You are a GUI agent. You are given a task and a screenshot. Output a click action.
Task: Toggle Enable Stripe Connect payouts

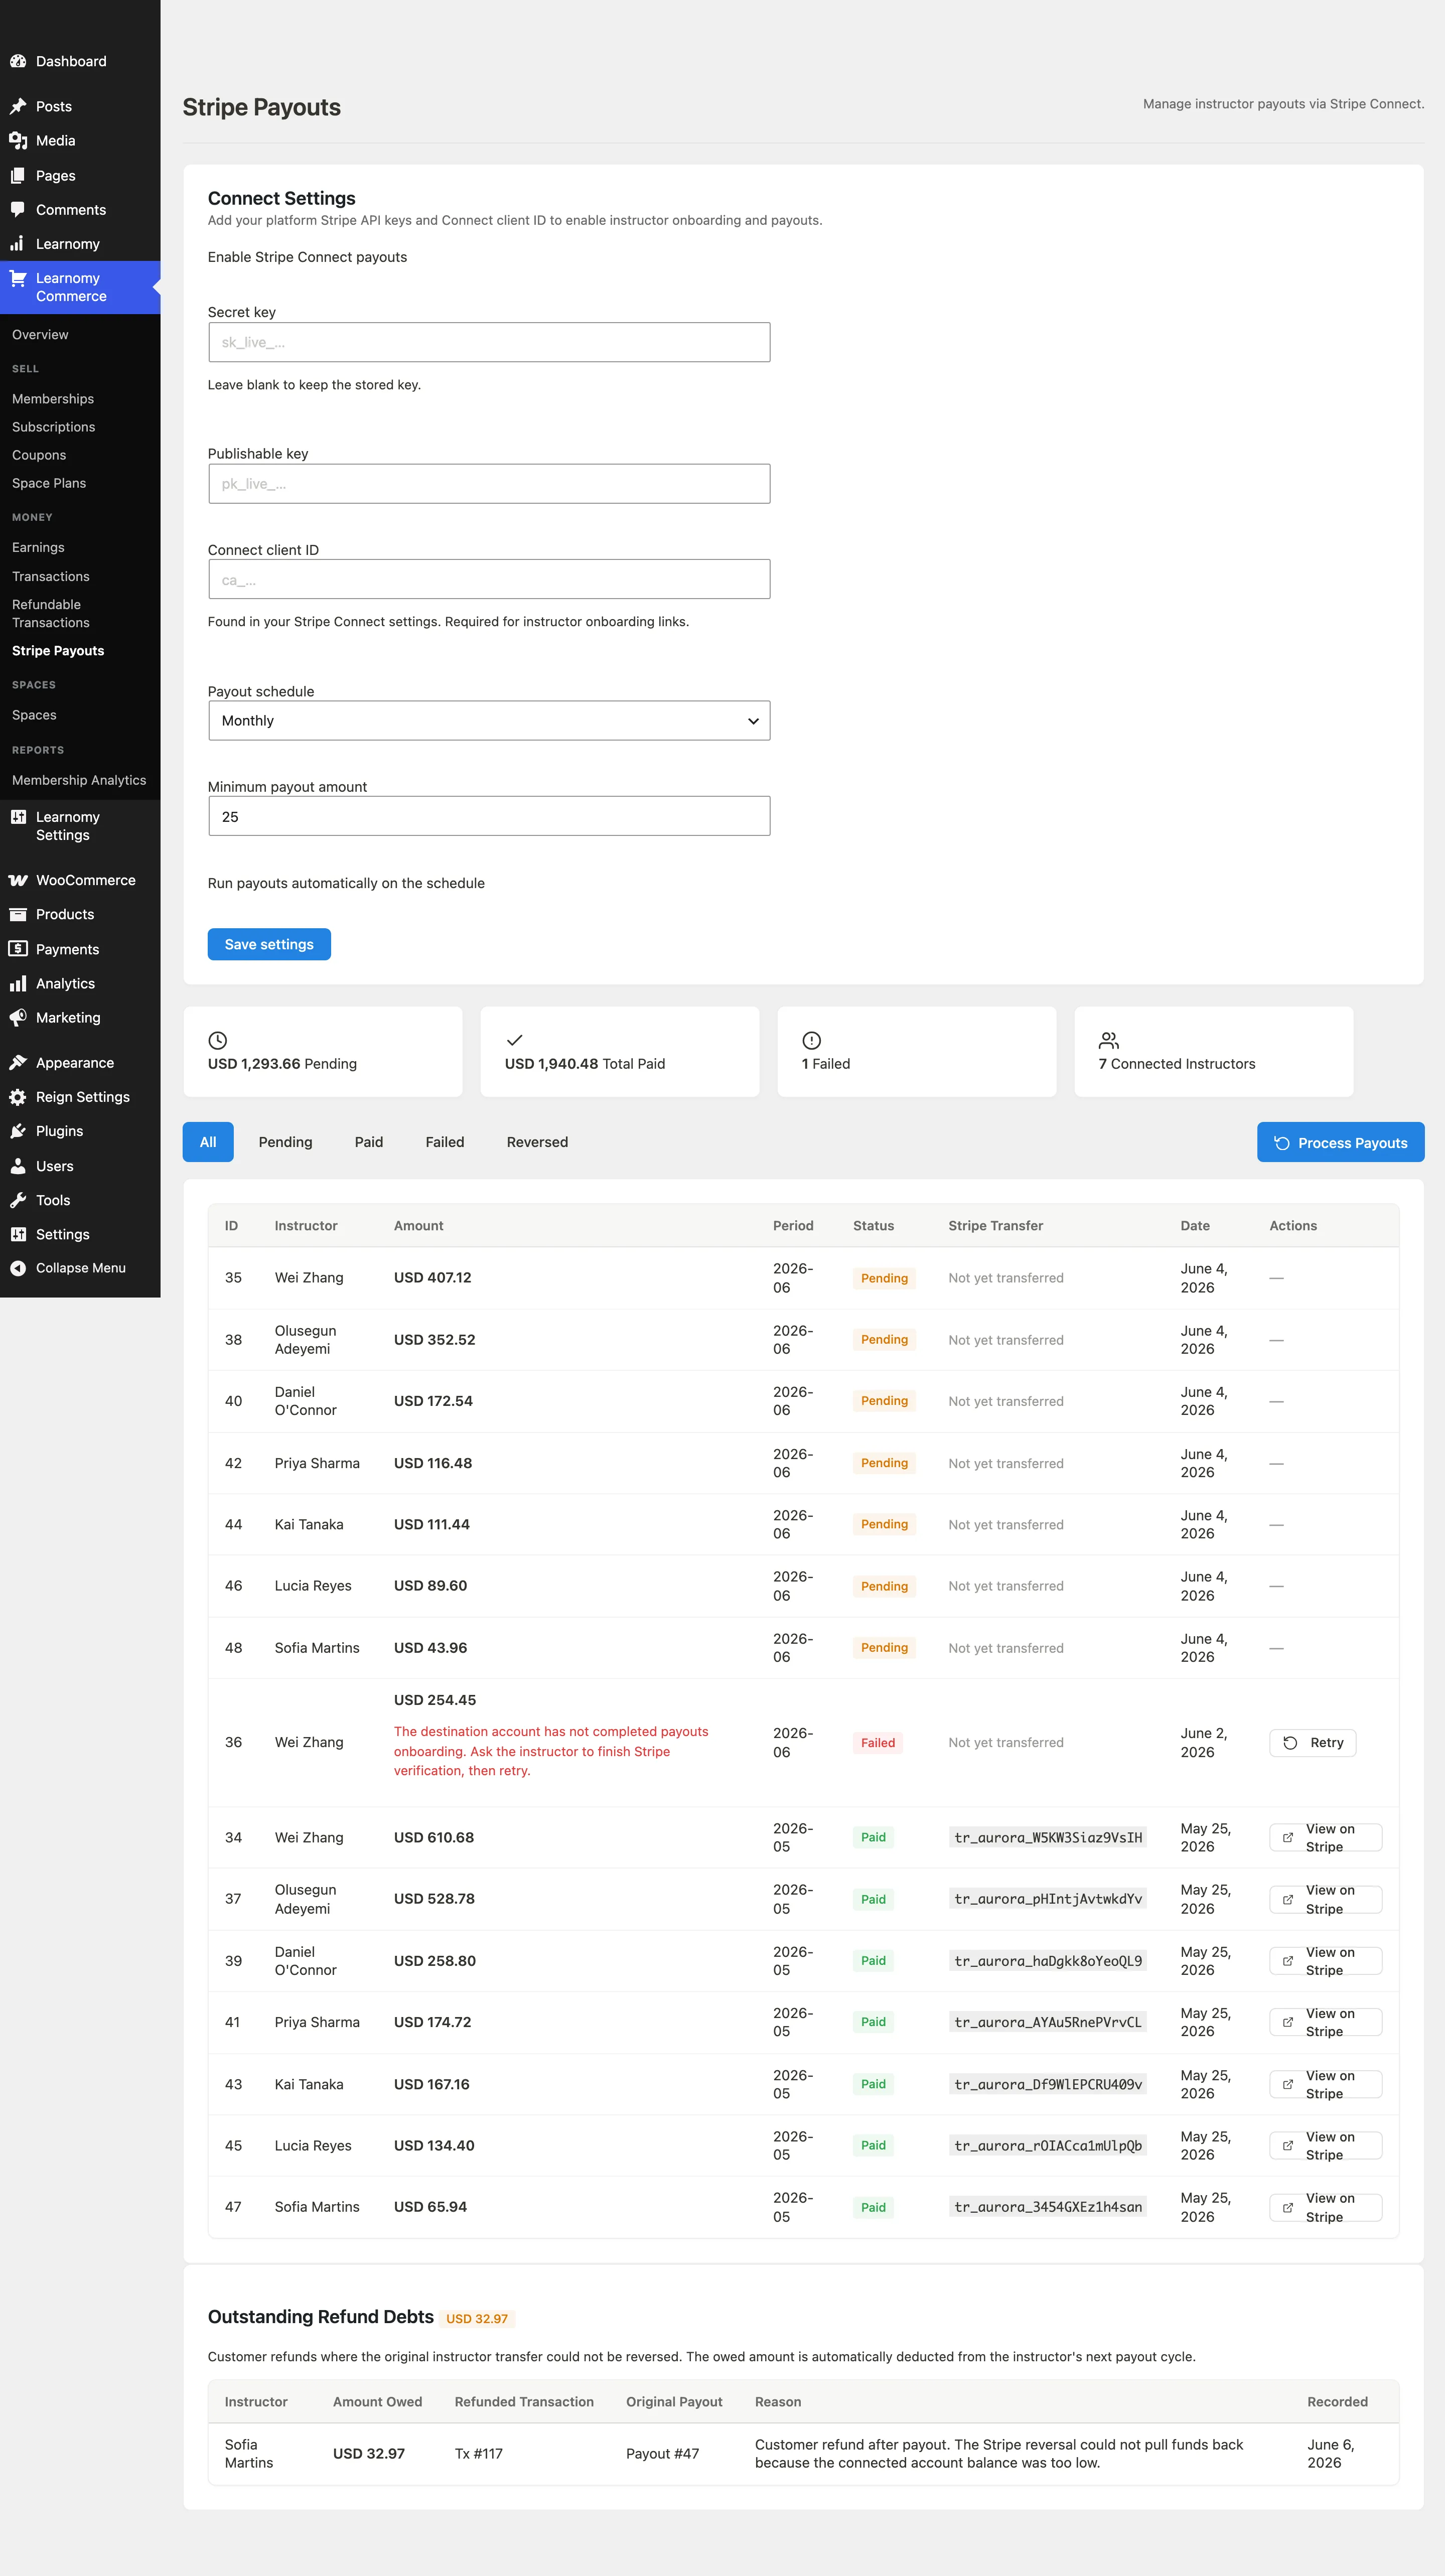point(307,257)
